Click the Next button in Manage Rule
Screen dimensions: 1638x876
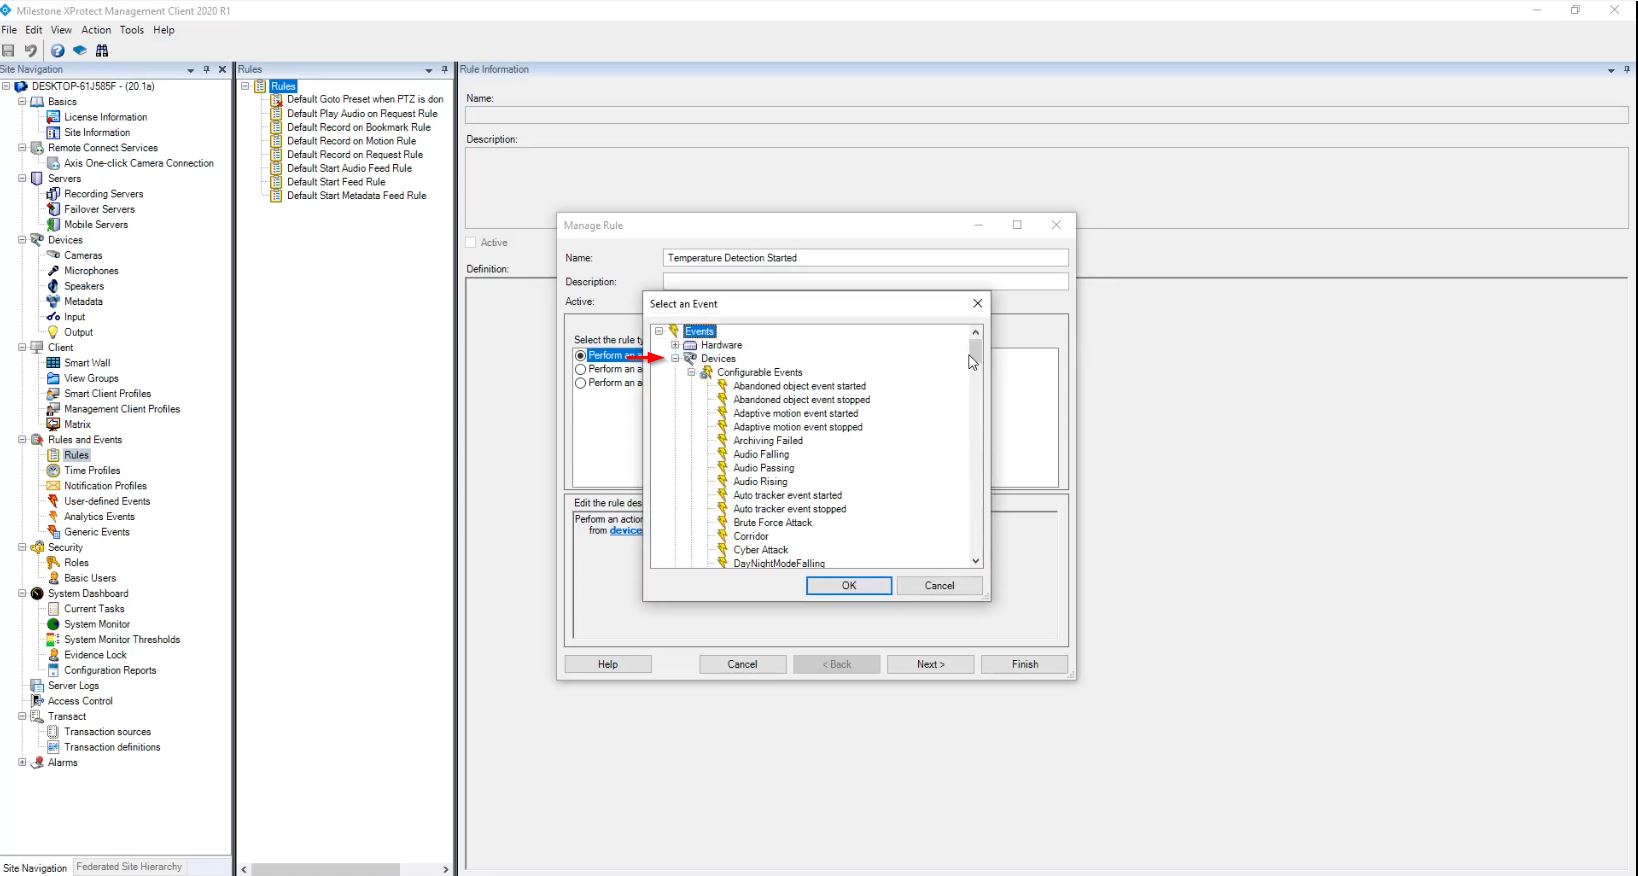(x=930, y=664)
